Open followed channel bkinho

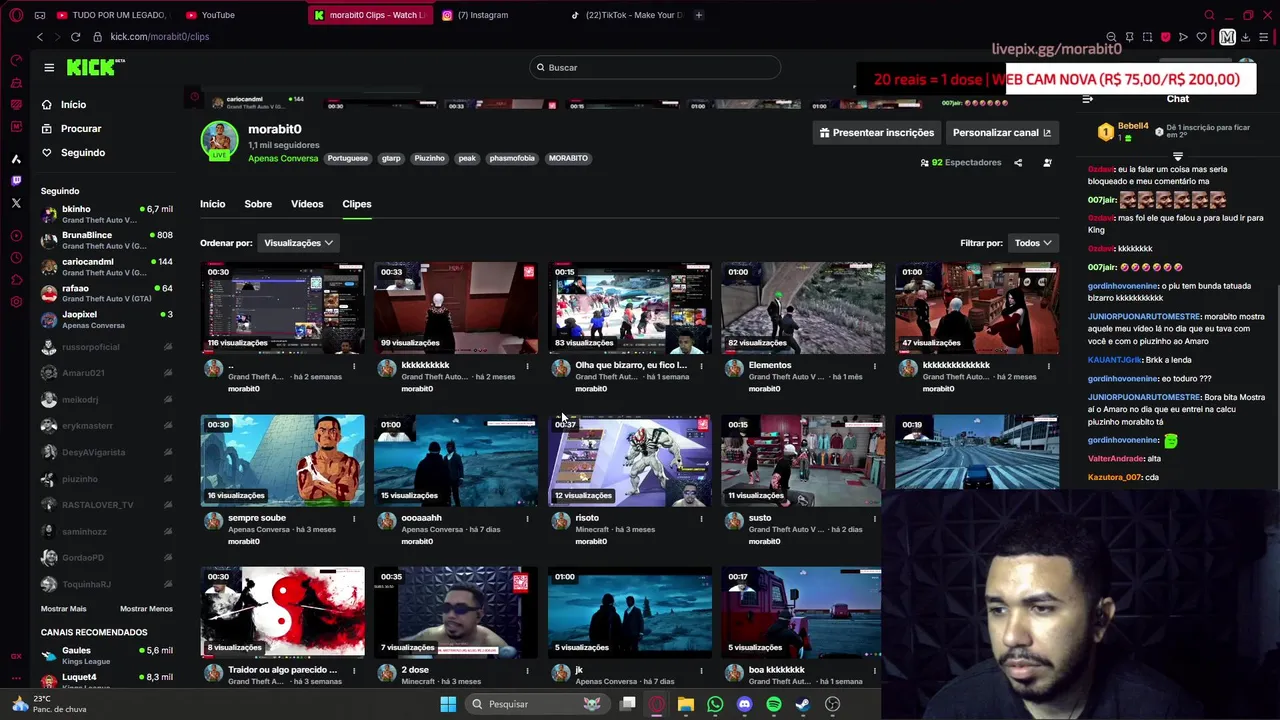106,214
